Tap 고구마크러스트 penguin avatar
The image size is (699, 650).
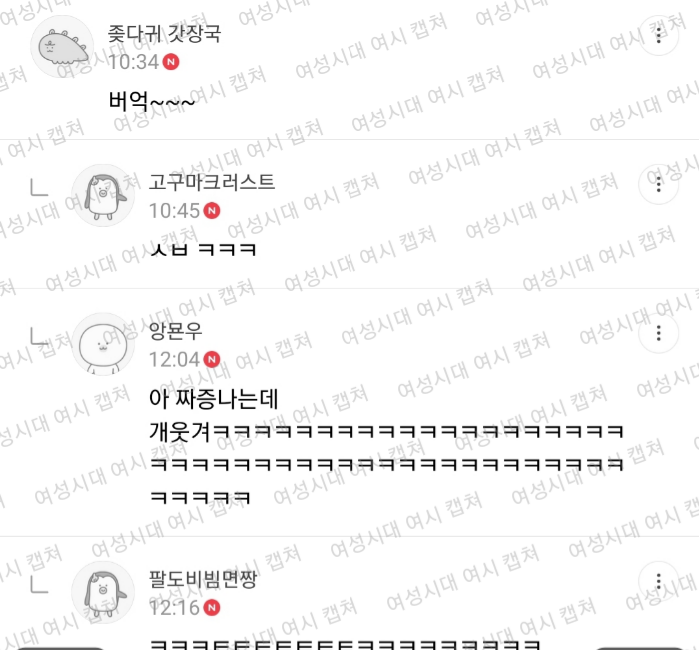[103, 195]
